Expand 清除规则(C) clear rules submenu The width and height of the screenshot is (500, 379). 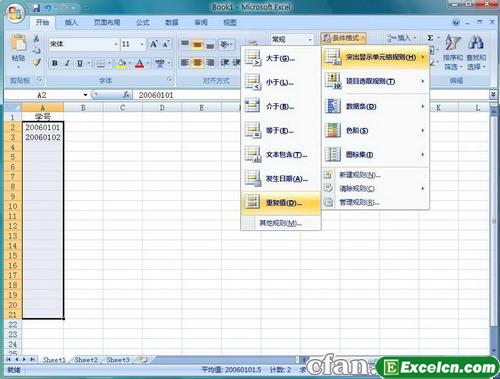click(x=375, y=188)
